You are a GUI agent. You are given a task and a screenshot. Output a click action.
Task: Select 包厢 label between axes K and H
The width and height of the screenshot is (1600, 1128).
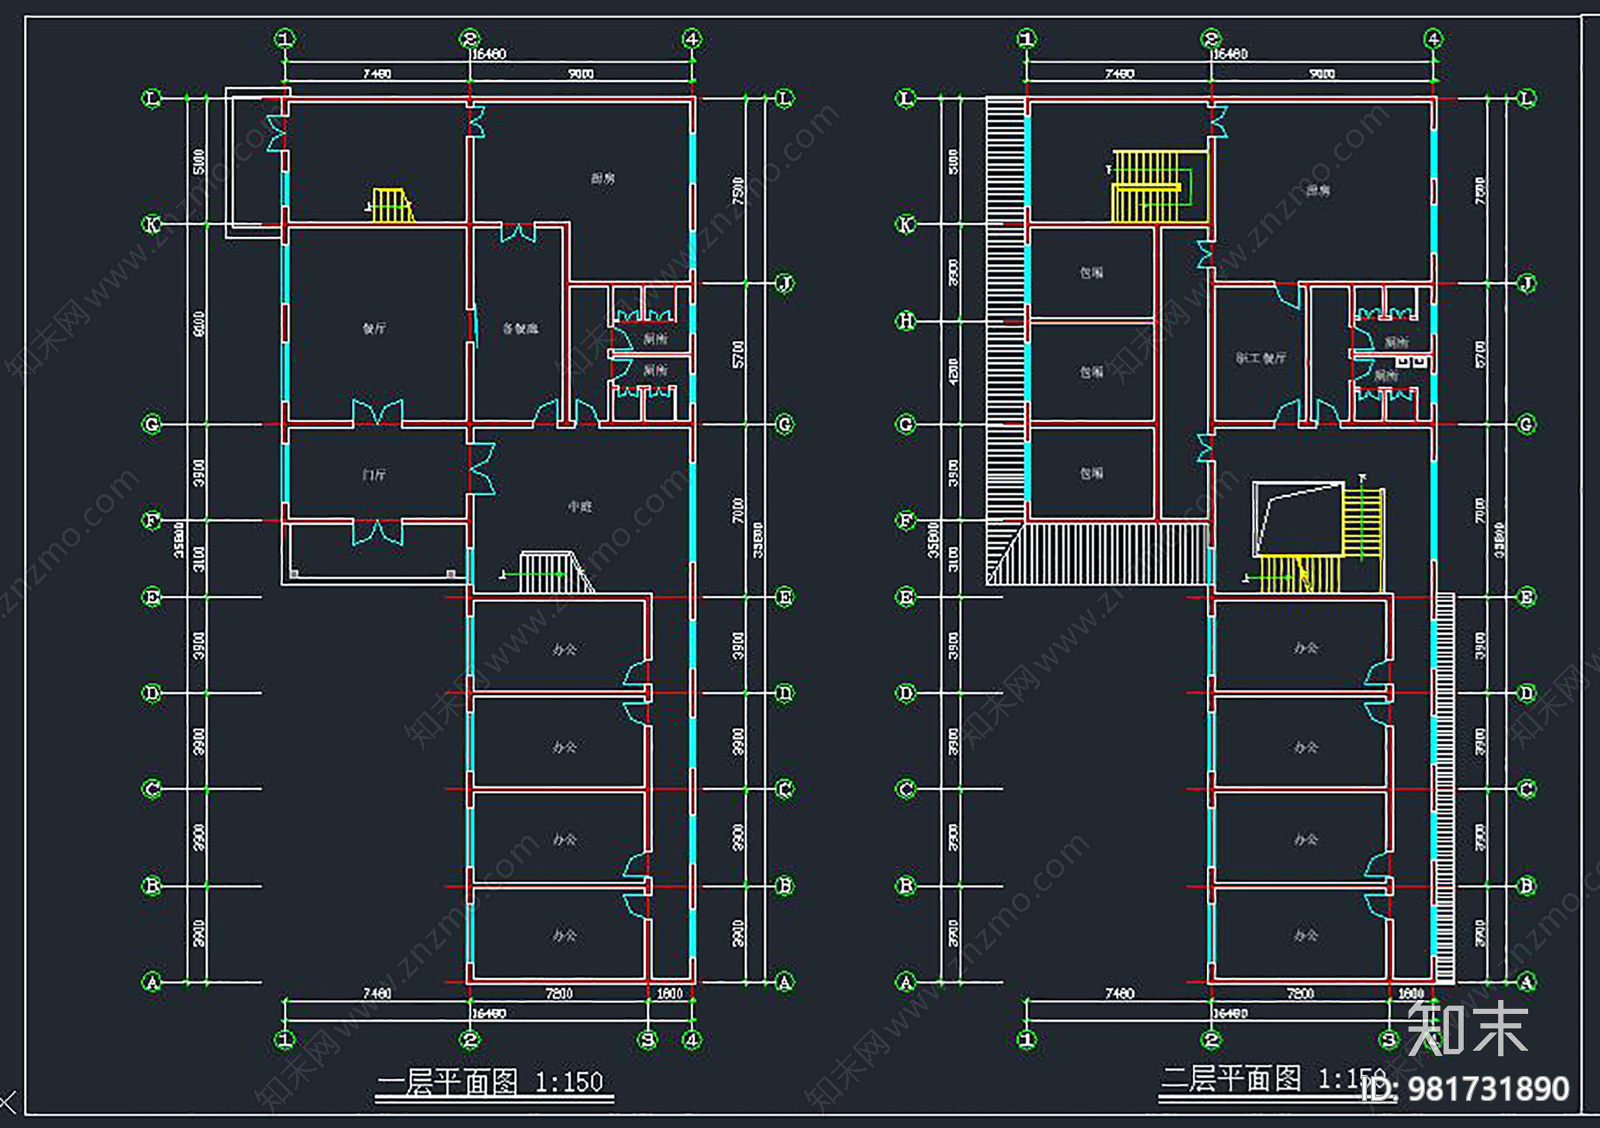click(1091, 272)
